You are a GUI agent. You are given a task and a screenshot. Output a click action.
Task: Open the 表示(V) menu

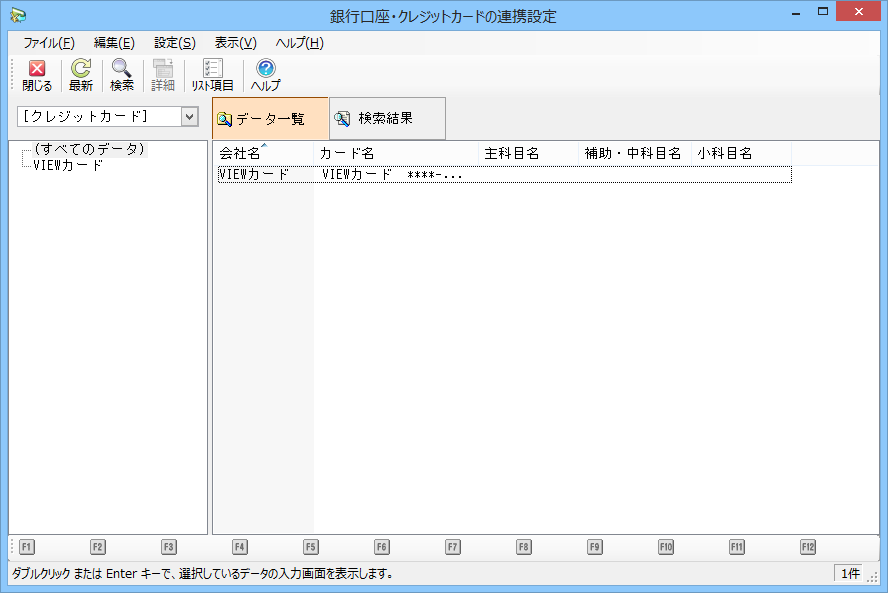click(236, 43)
